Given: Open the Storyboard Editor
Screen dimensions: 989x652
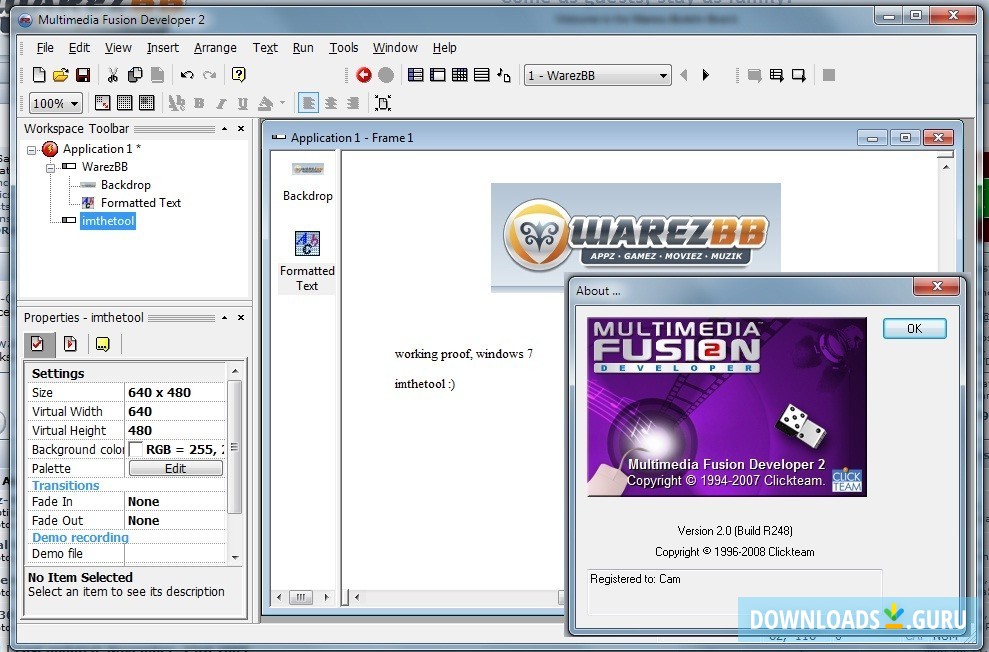Looking at the screenshot, I should point(416,74).
